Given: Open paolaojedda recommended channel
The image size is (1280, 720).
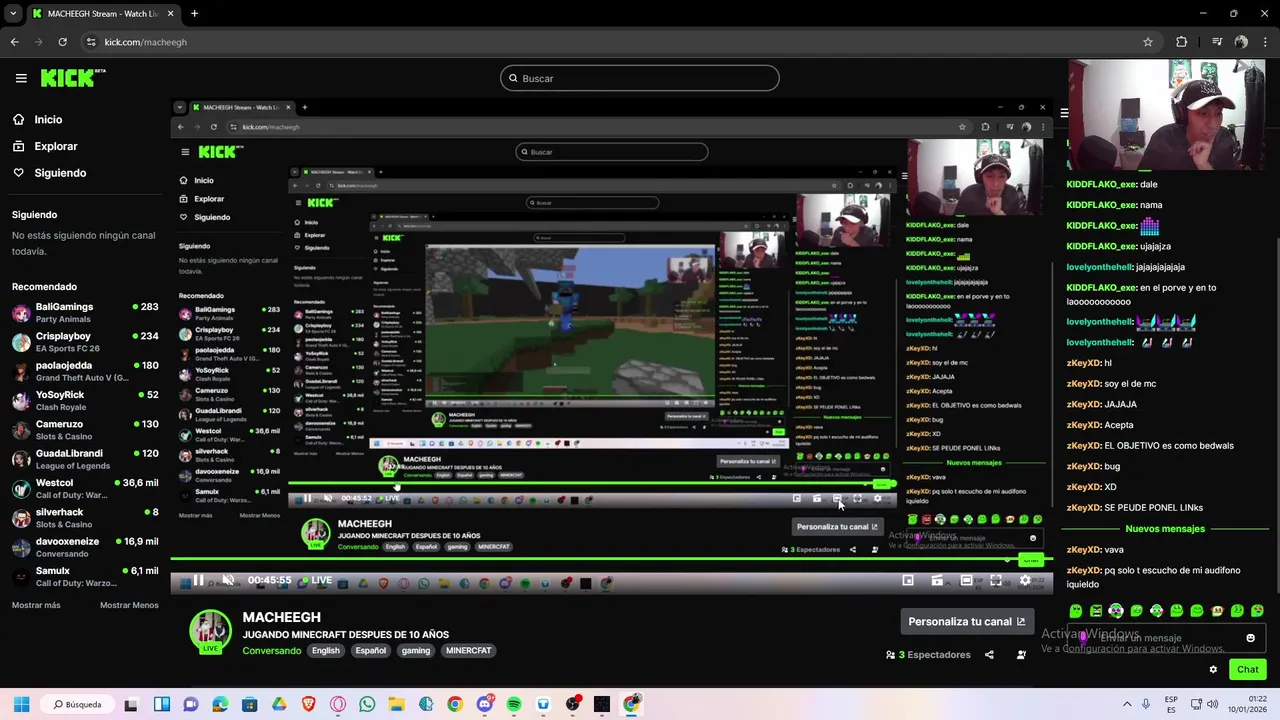Looking at the screenshot, I should click(x=85, y=371).
